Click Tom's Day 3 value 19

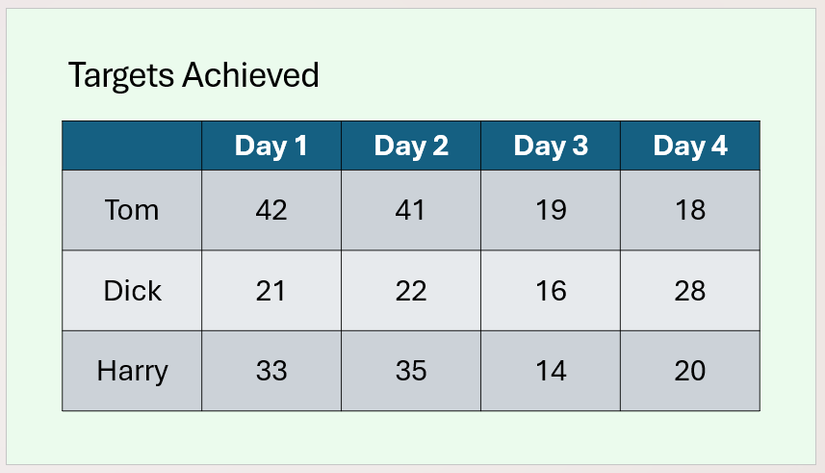click(x=550, y=210)
